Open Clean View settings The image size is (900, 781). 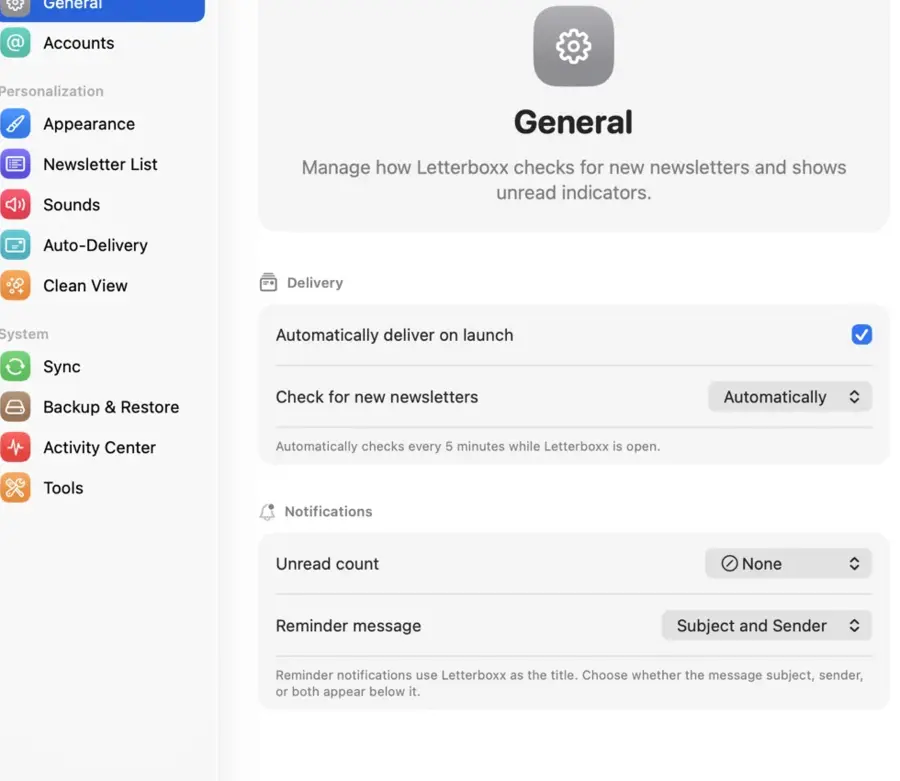102,286
